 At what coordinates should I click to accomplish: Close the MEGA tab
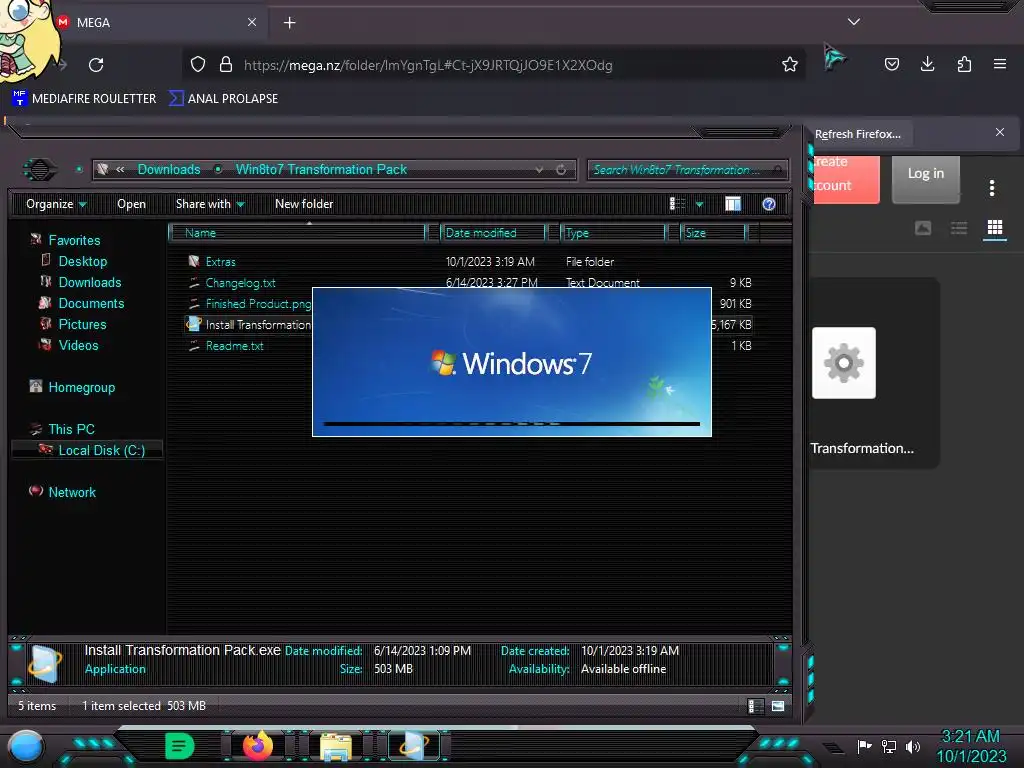(x=251, y=22)
